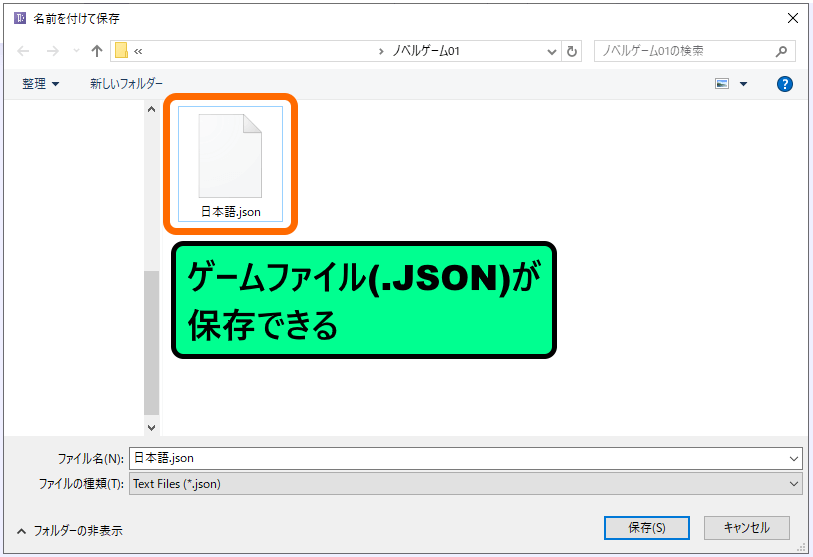The height and width of the screenshot is (557, 813).
Task: Click the キャンセル button
Action: 746,527
